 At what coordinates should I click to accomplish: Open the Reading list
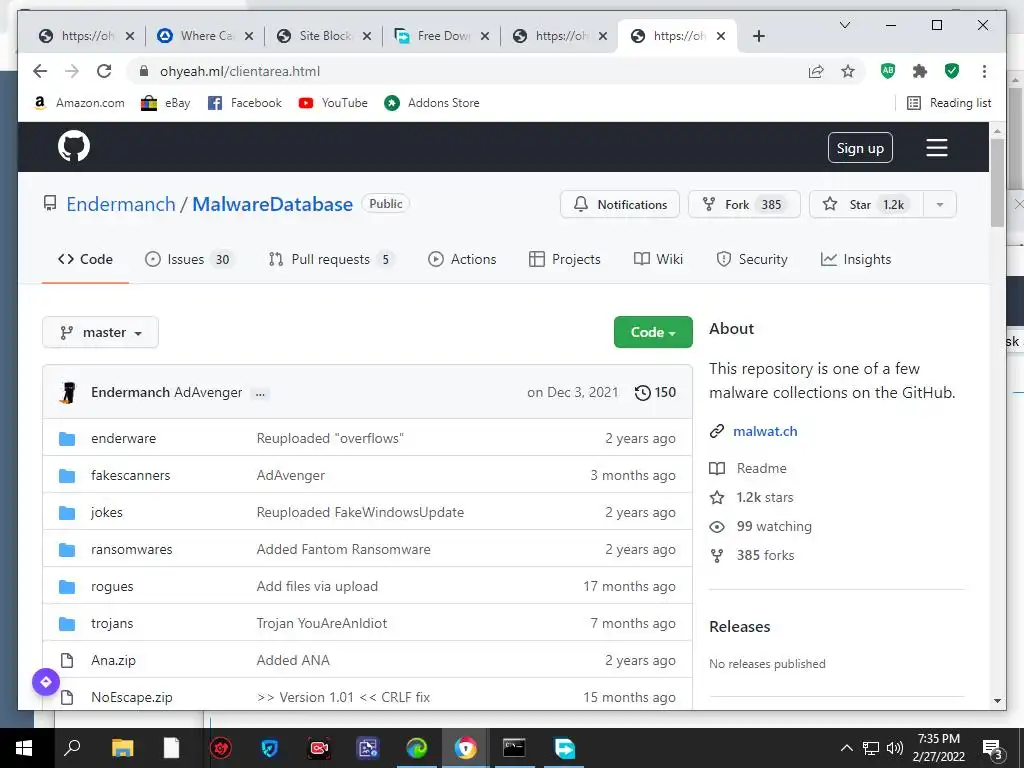949,103
